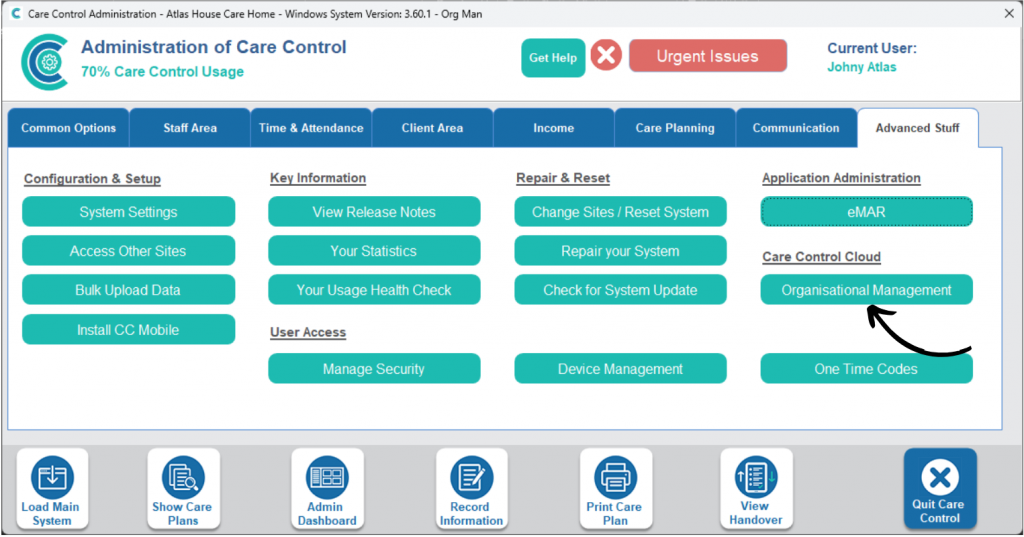This screenshot has width=1024, height=537.
Task: Open Your Statistics
Action: tap(374, 251)
